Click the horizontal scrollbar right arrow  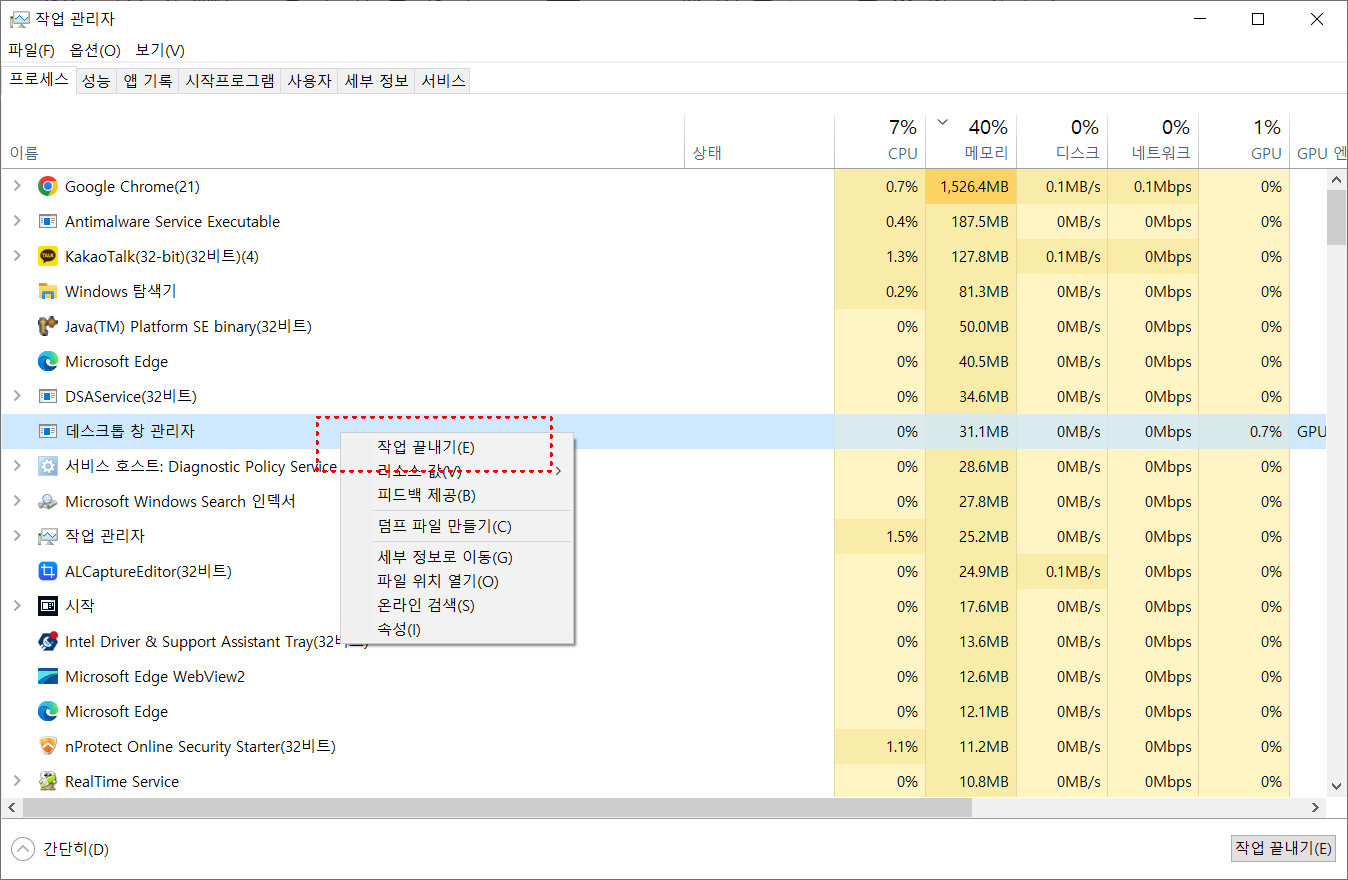pos(1317,806)
